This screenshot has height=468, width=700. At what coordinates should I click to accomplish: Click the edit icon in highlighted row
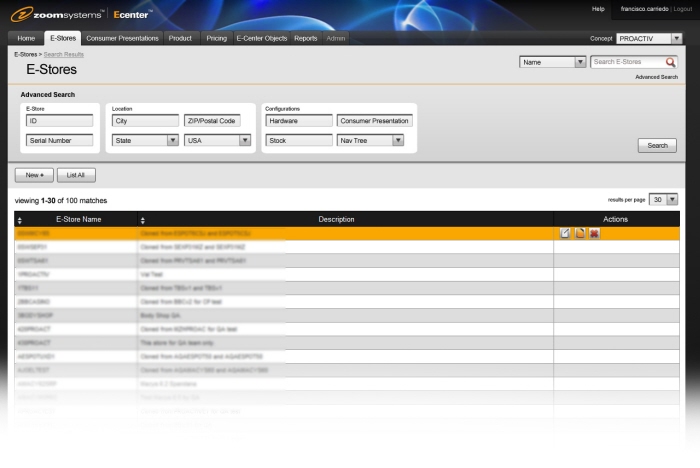[565, 233]
